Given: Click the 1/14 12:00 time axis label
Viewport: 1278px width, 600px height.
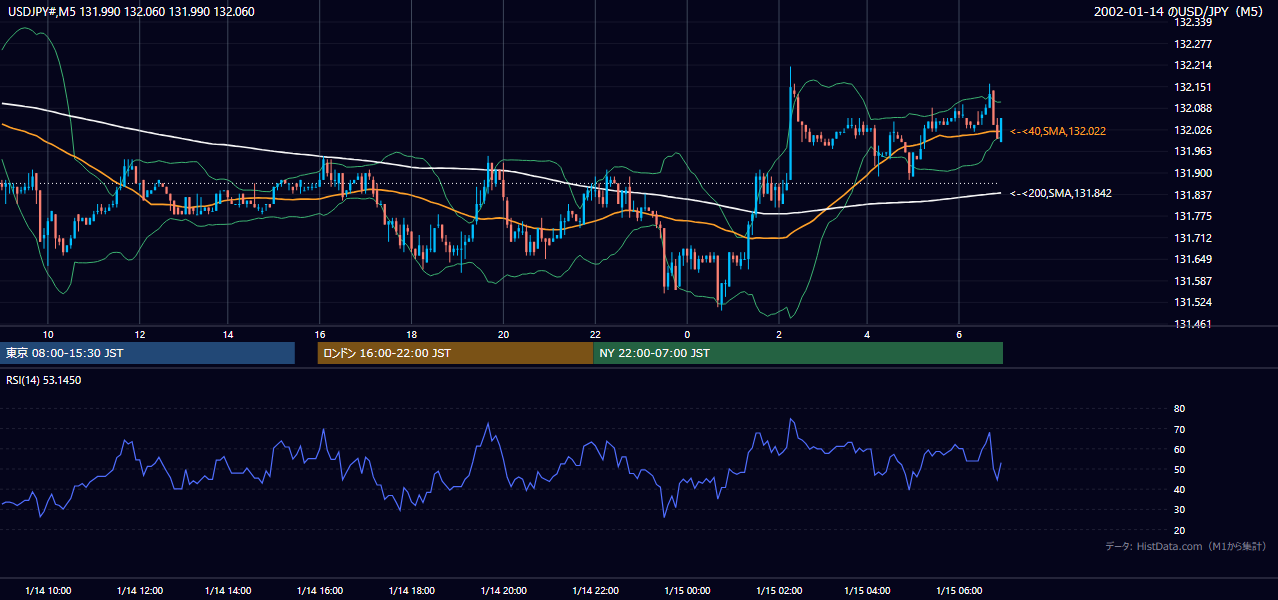Looking at the screenshot, I should tap(140, 591).
